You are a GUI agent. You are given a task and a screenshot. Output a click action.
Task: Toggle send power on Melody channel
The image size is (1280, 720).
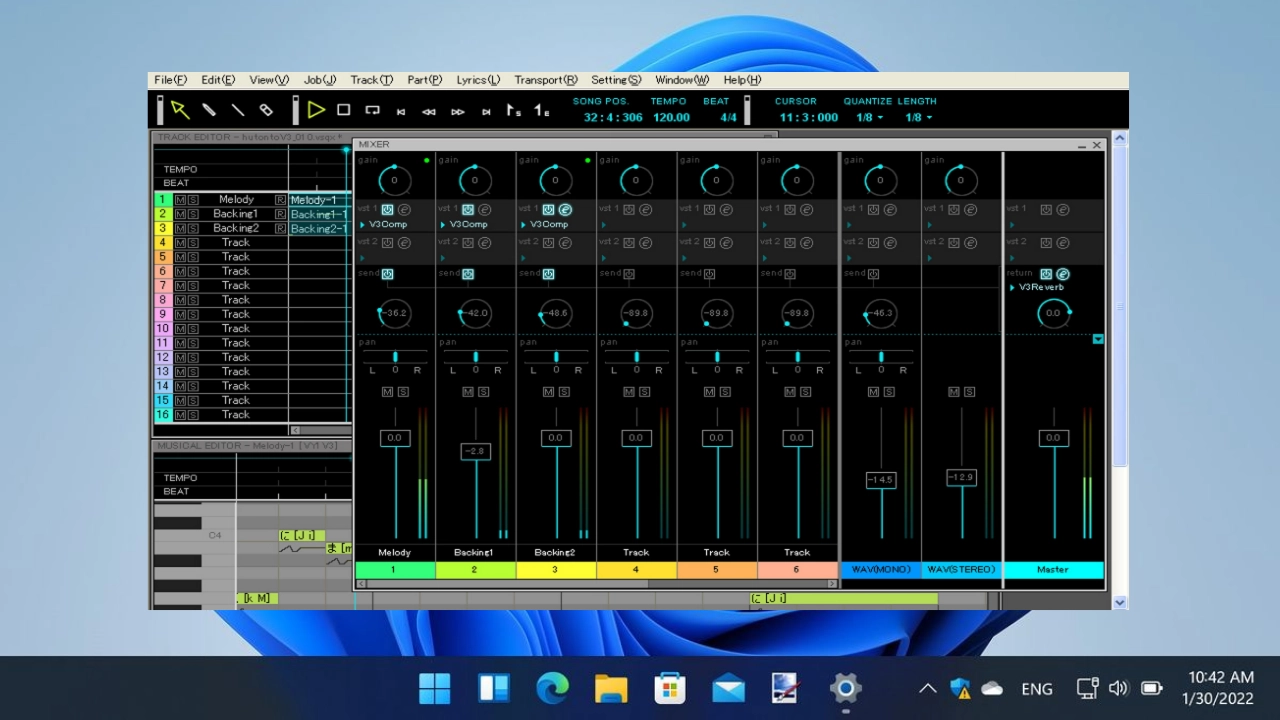(387, 274)
